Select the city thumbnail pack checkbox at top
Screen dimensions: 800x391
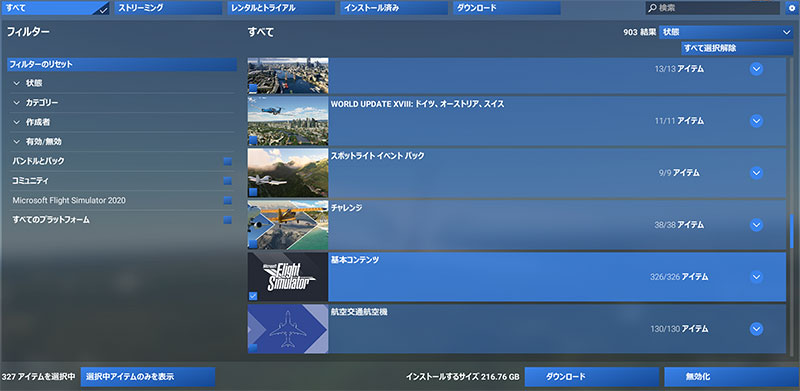click(253, 88)
